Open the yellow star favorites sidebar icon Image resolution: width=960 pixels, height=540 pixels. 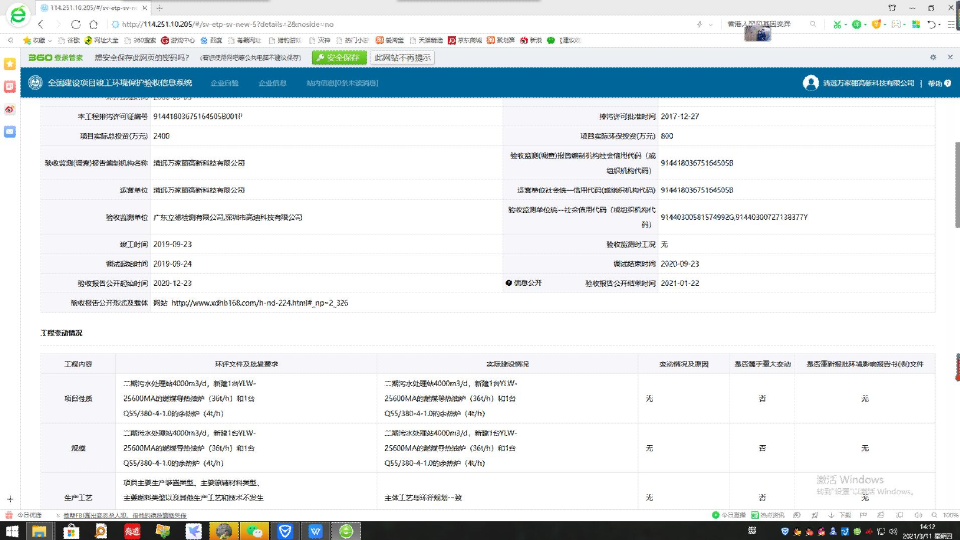click(x=10, y=63)
